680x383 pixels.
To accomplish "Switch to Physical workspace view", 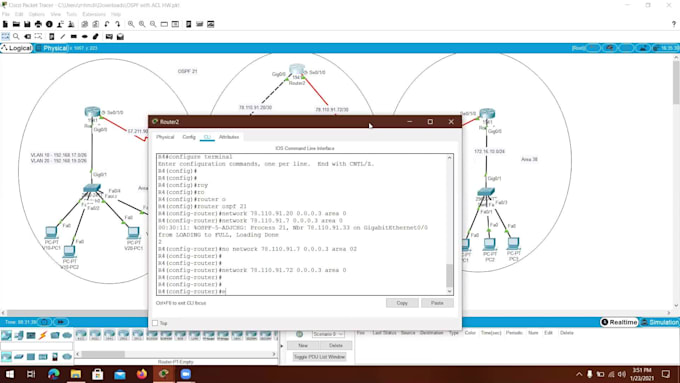I will click(x=52, y=48).
